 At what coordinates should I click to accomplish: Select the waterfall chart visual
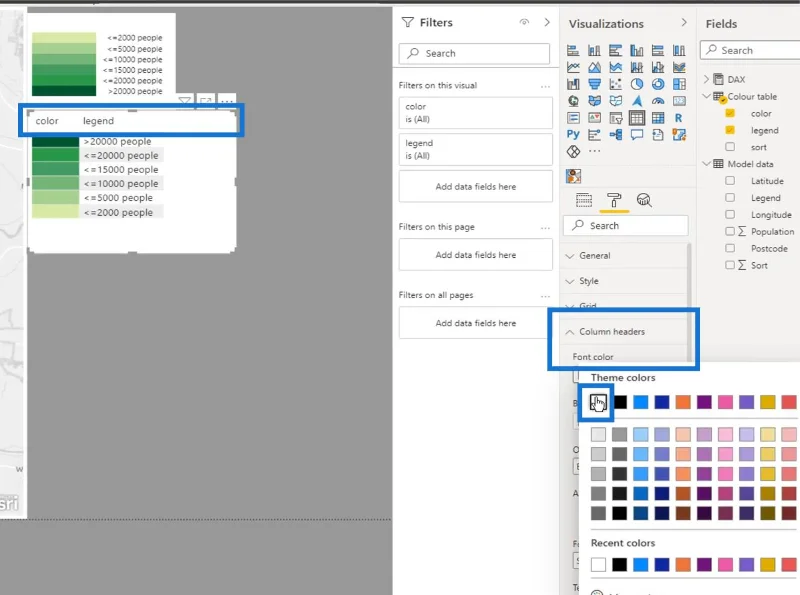click(573, 84)
